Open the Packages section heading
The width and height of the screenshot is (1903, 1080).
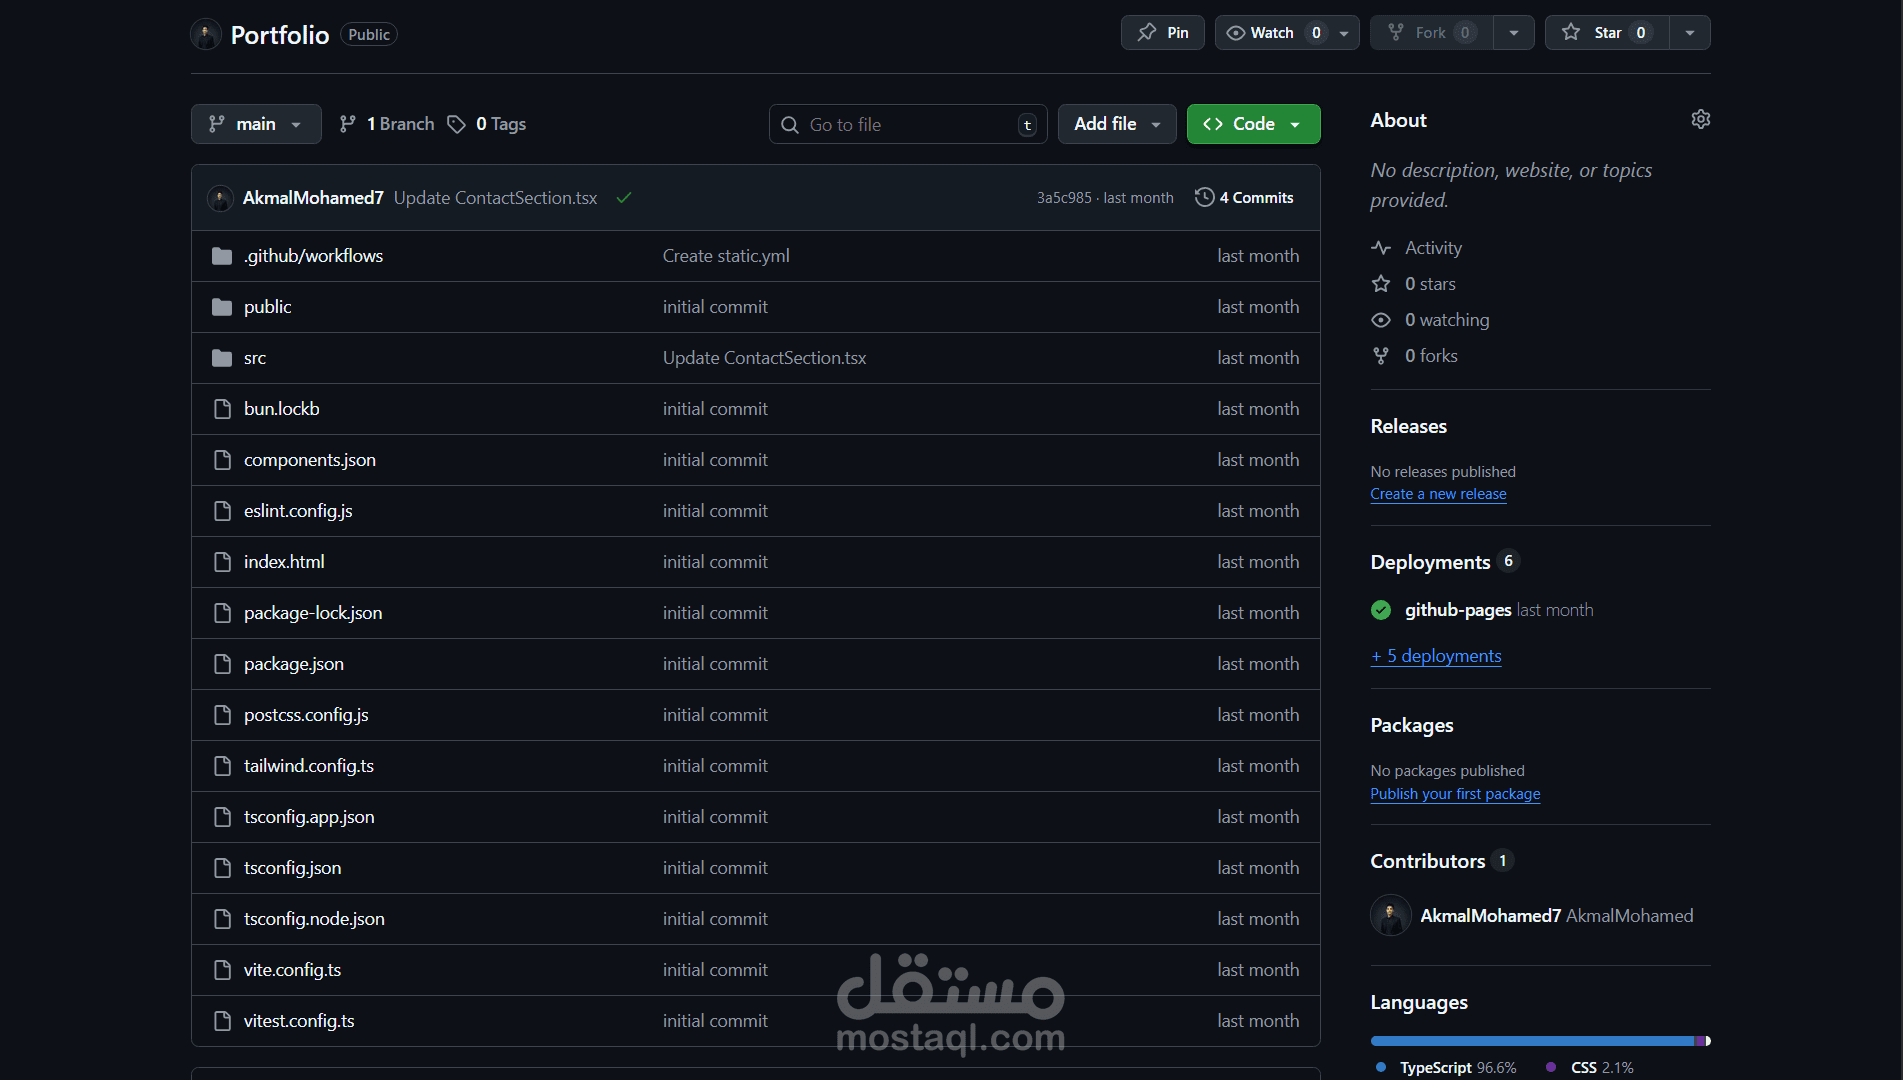tap(1412, 725)
